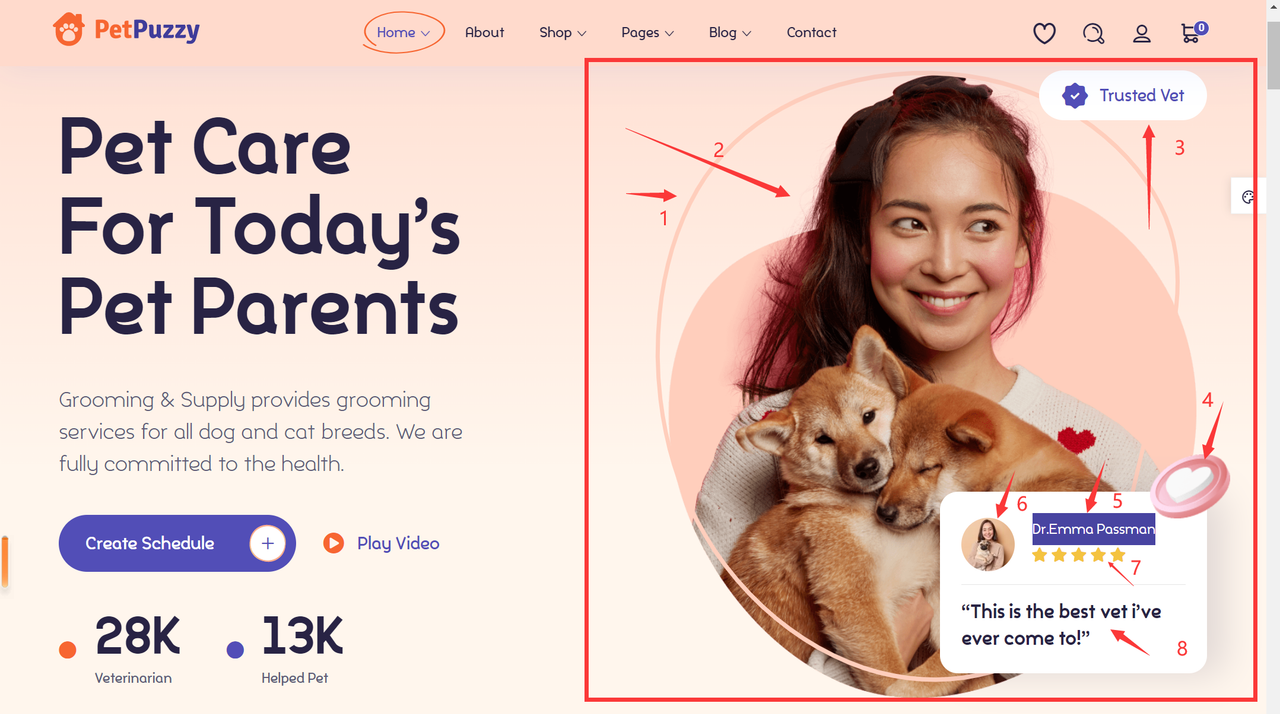The width and height of the screenshot is (1280, 714).
Task: Expand the Shop dropdown menu
Action: (562, 33)
